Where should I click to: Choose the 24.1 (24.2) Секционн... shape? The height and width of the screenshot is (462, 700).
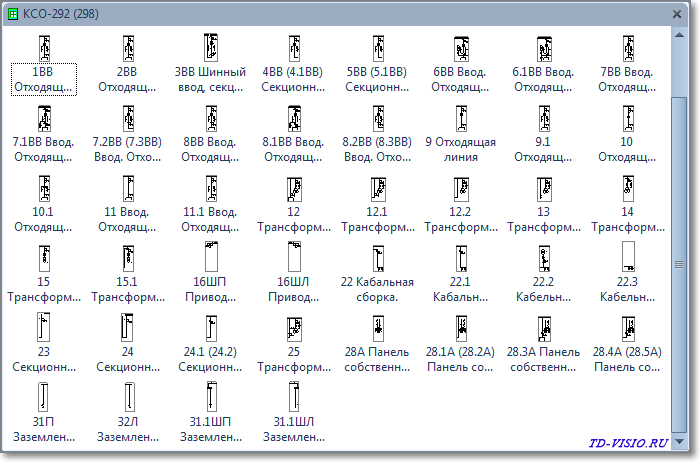[210, 344]
